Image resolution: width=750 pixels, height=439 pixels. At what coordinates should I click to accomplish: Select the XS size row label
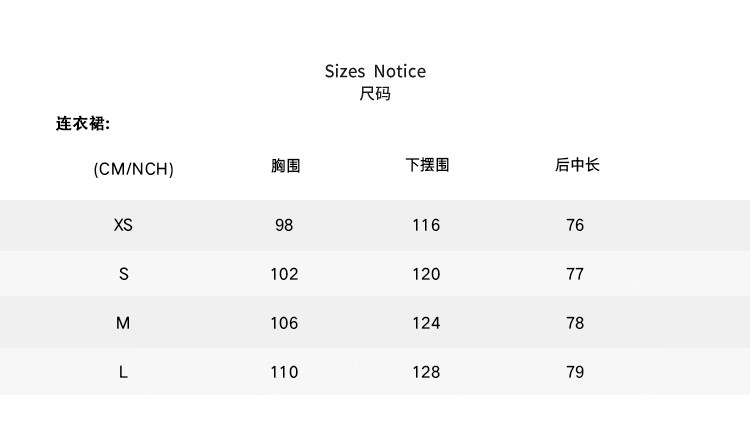[123, 225]
